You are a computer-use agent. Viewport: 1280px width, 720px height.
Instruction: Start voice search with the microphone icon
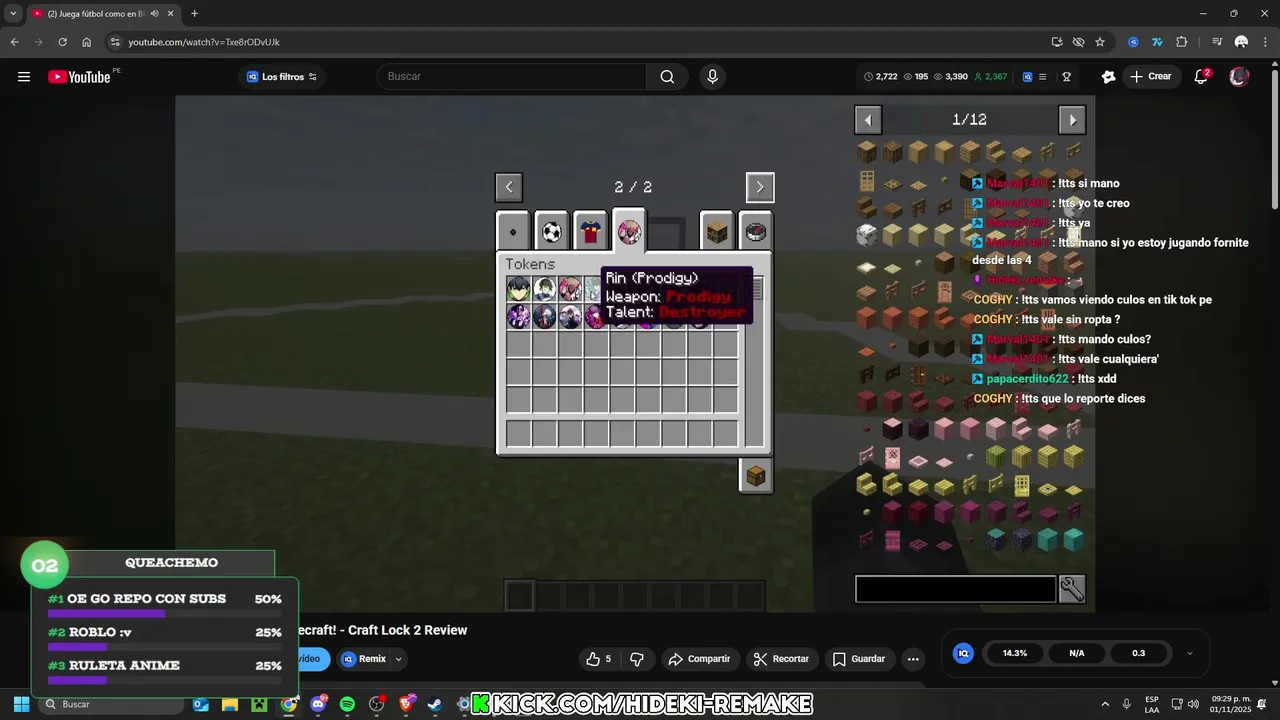[712, 77]
